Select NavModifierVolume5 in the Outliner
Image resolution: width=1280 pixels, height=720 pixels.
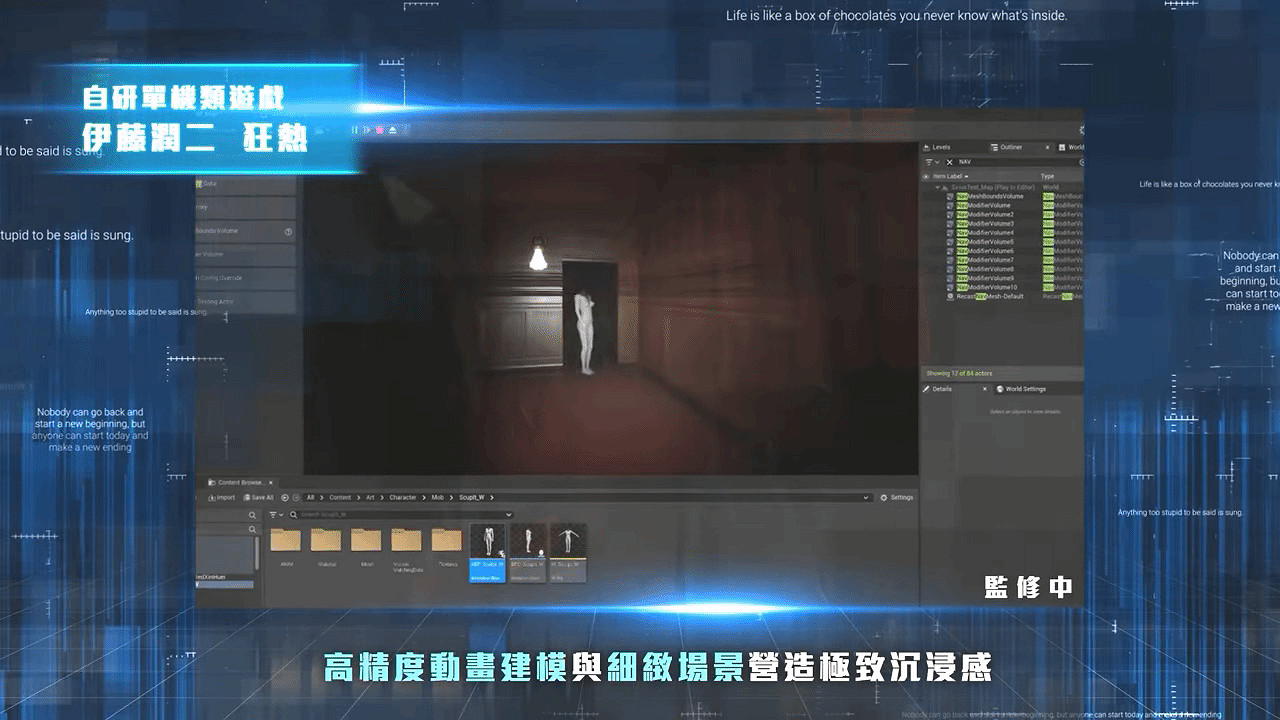(990, 242)
